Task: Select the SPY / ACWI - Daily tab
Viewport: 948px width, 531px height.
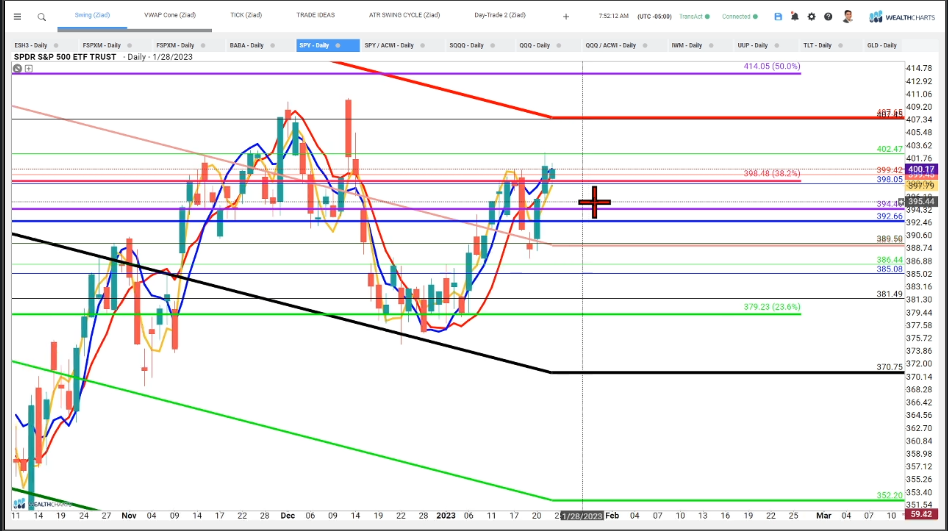Action: point(389,45)
